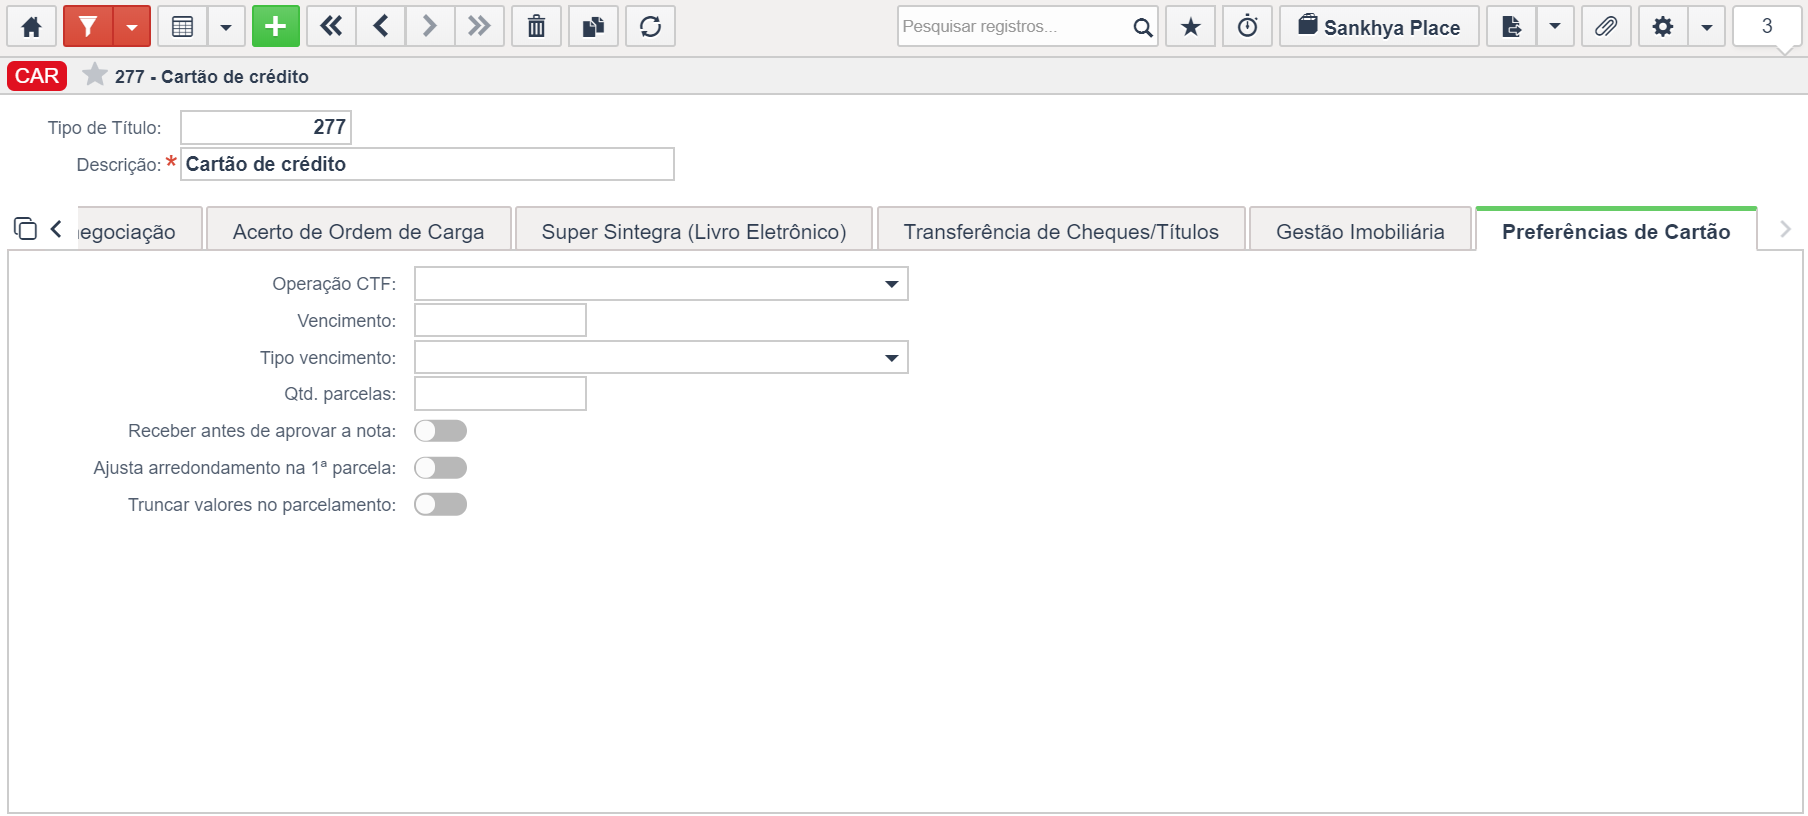The width and height of the screenshot is (1808, 816).
Task: Open favorites star toolbar button
Action: (1190, 27)
